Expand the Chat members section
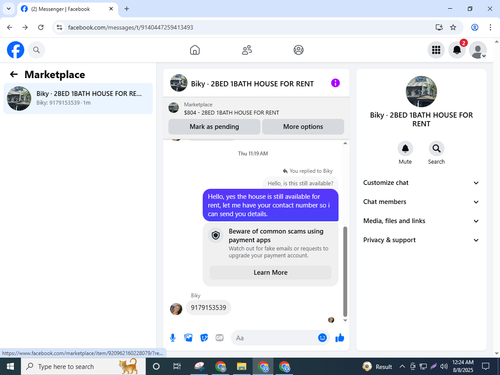The width and height of the screenshot is (500, 375). [421, 202]
